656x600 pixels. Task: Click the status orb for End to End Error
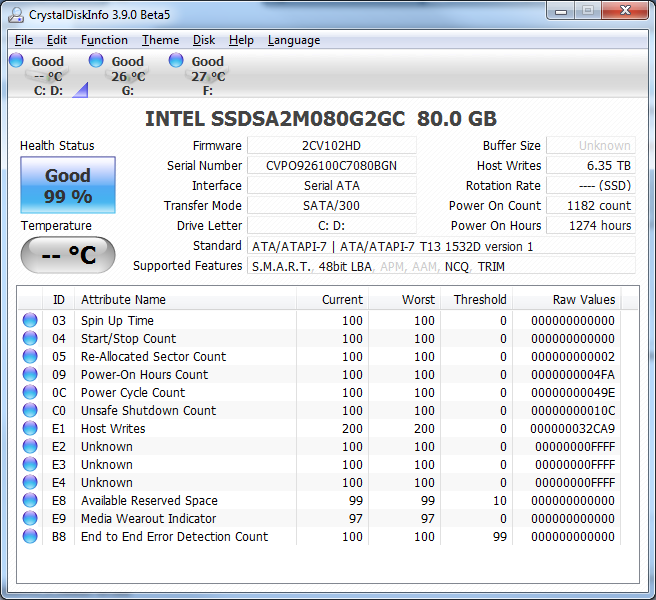[30, 536]
